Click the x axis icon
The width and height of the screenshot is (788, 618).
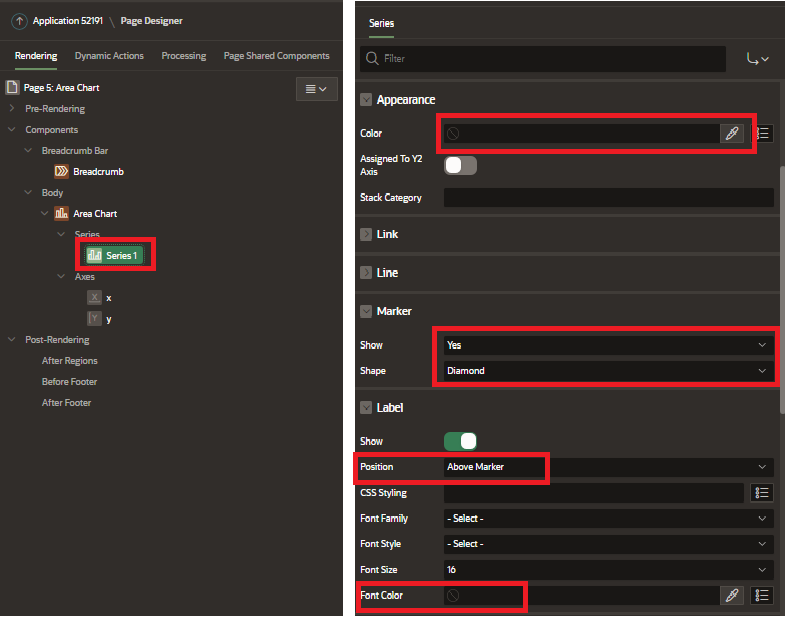coord(94,297)
